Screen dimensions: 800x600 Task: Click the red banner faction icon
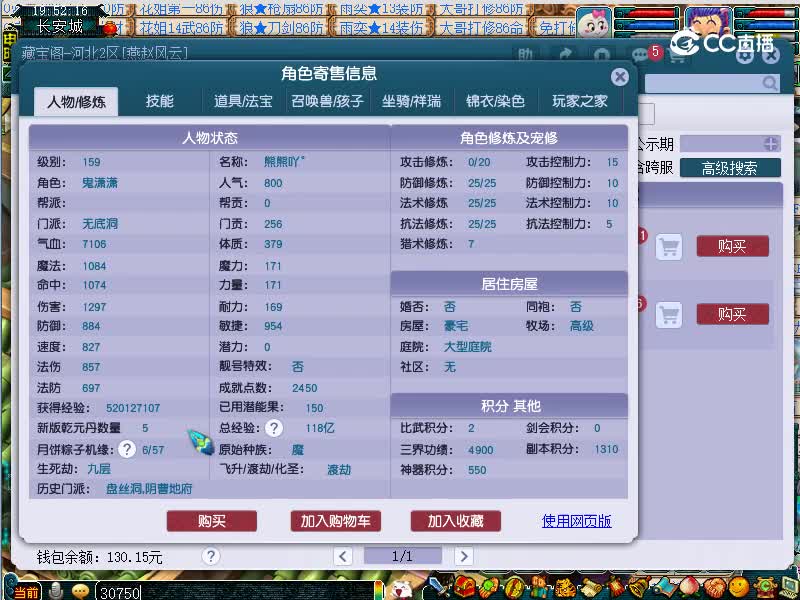pos(616,588)
